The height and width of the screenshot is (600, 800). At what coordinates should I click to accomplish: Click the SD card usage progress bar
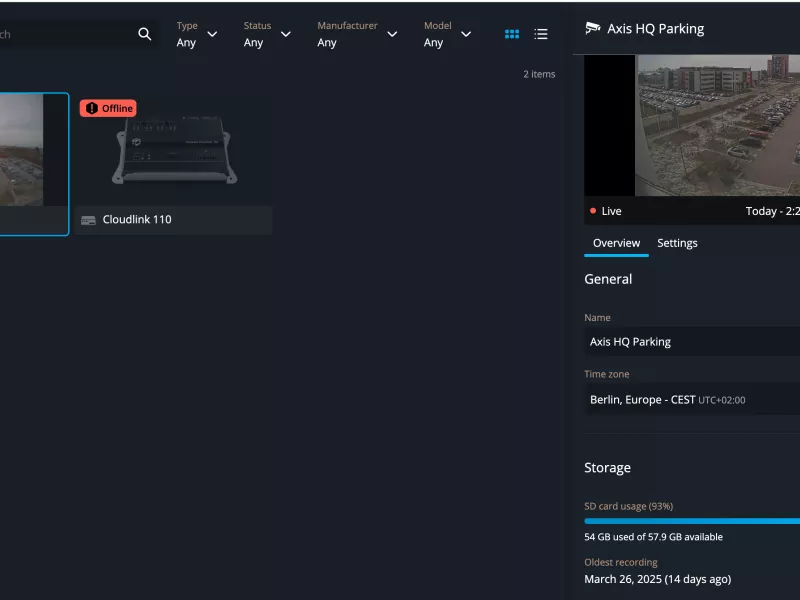coord(690,521)
